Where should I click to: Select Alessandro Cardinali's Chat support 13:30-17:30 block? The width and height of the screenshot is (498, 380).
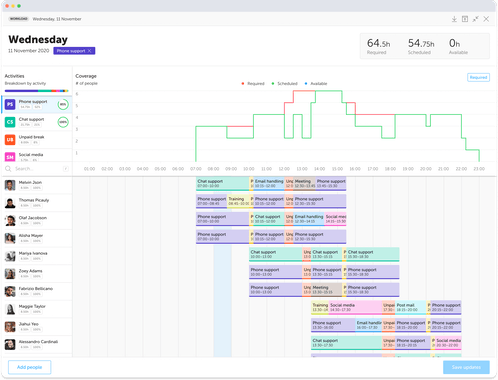pos(347,343)
